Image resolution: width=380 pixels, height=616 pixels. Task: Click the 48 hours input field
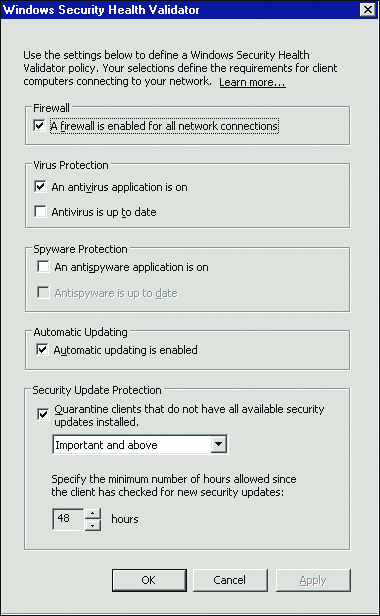click(x=68, y=519)
